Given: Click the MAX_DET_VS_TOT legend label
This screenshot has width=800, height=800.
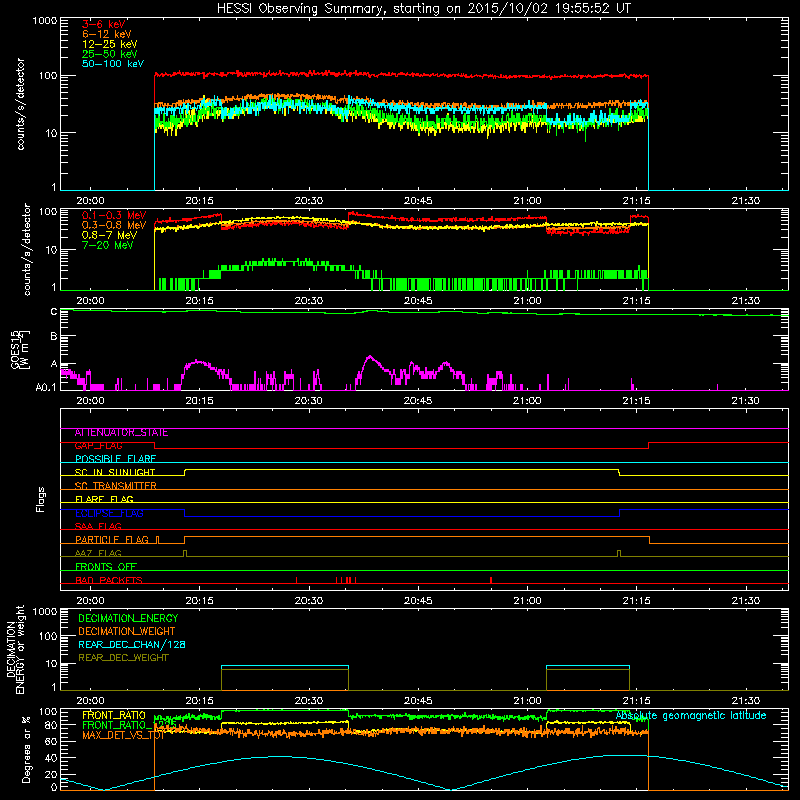Looking at the screenshot, I should (x=123, y=735).
